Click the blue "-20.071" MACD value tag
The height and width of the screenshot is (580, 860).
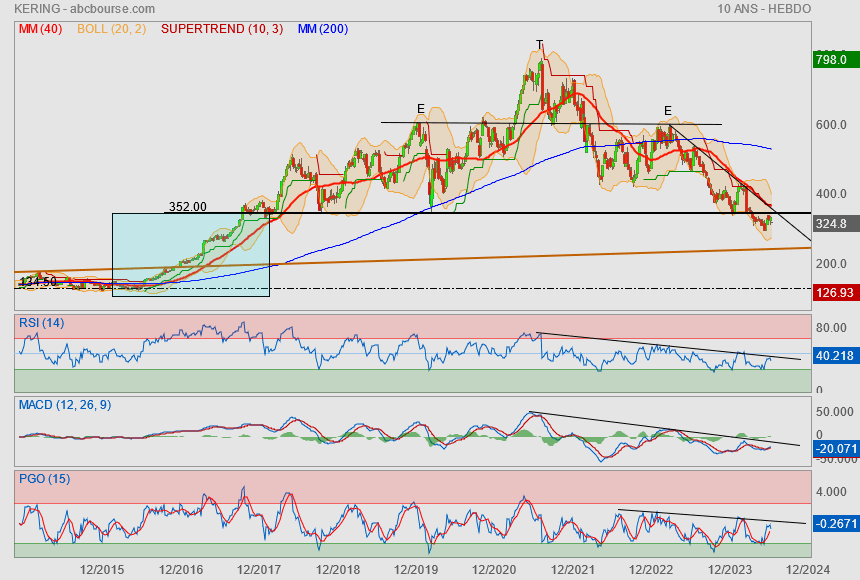[836, 449]
